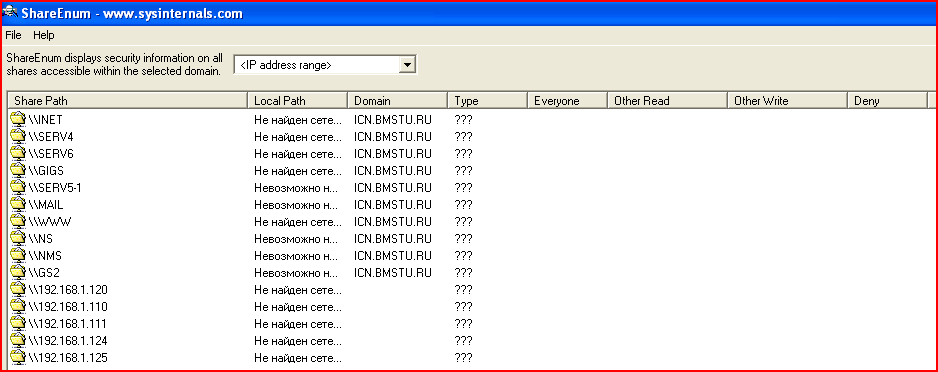Screen dimensions: 938x372
Task: Select the \\NS share path text
Action: (x=41, y=239)
